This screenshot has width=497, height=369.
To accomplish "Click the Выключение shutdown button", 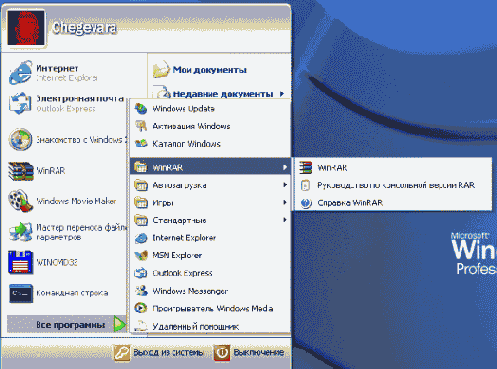I will pos(249,353).
